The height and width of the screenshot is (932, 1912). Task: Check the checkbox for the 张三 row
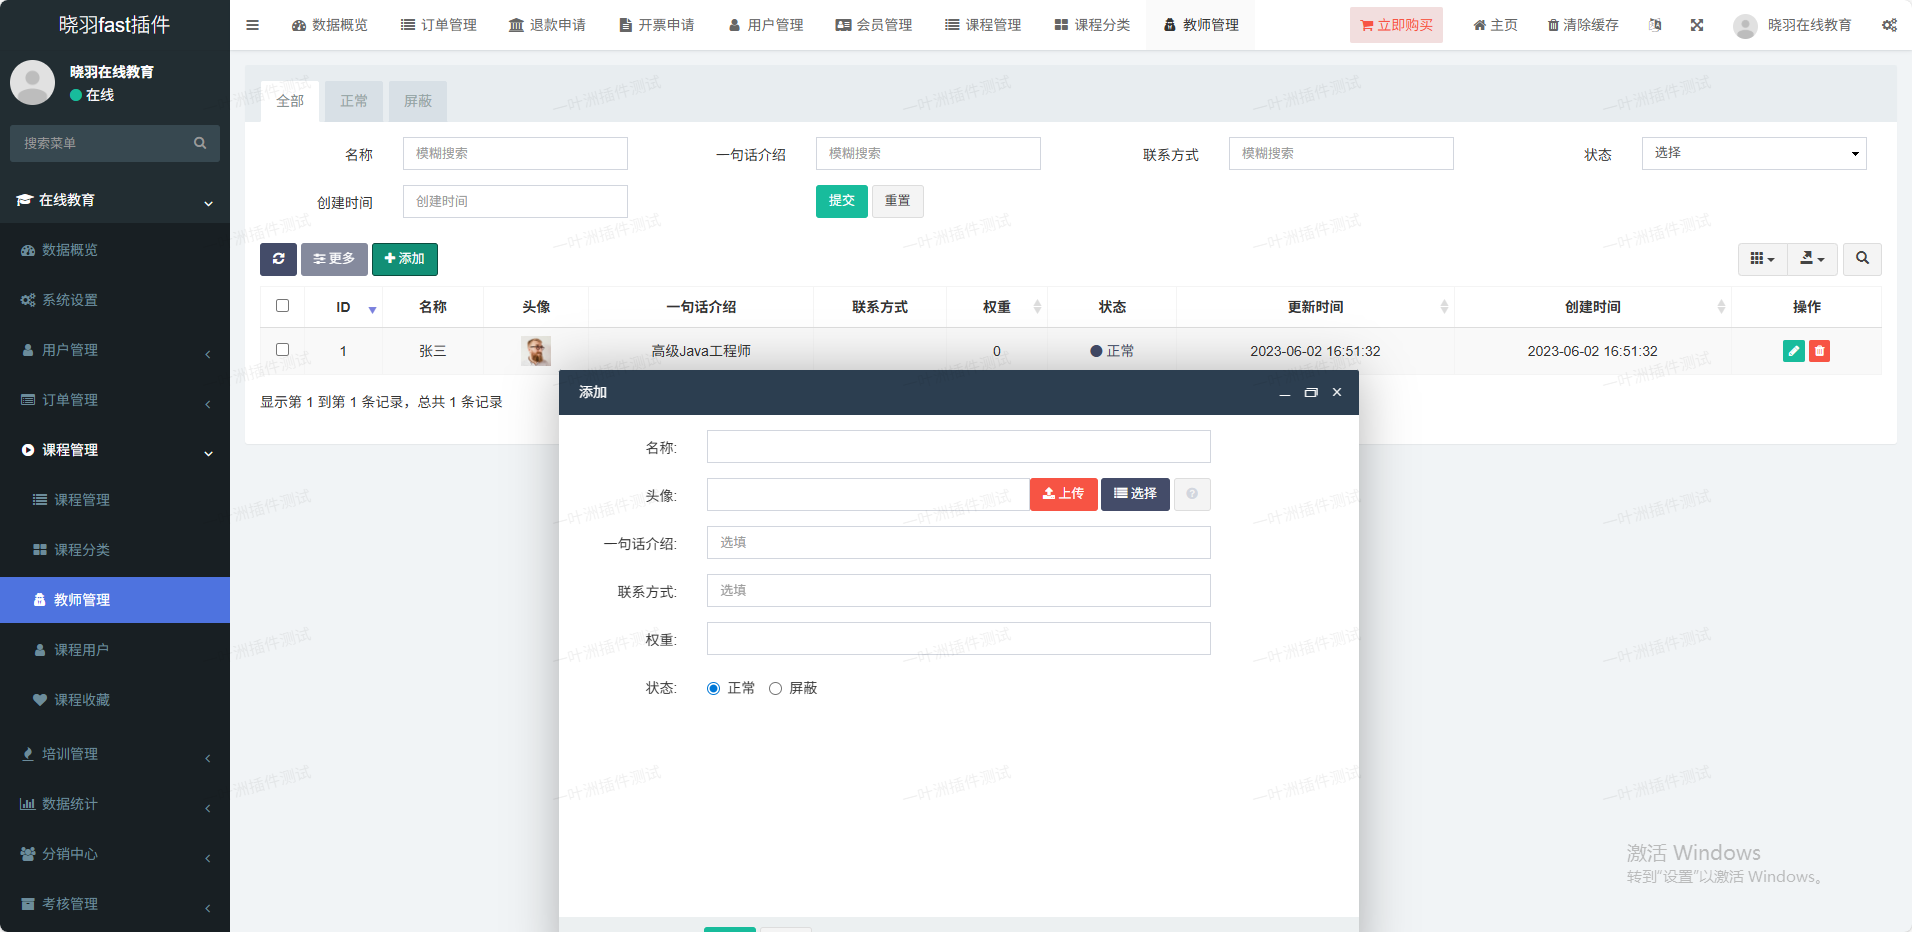(x=282, y=350)
